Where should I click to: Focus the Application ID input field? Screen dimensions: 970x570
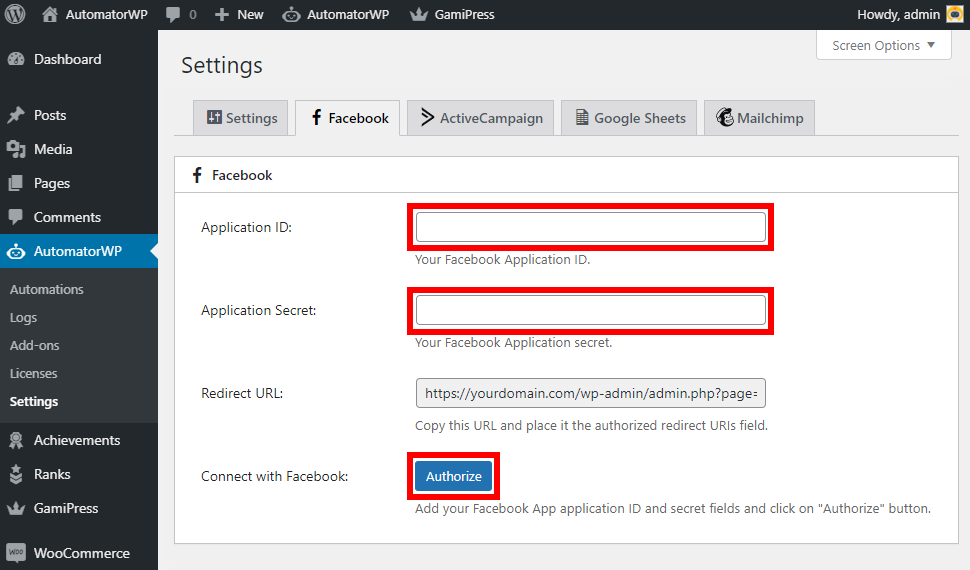590,227
